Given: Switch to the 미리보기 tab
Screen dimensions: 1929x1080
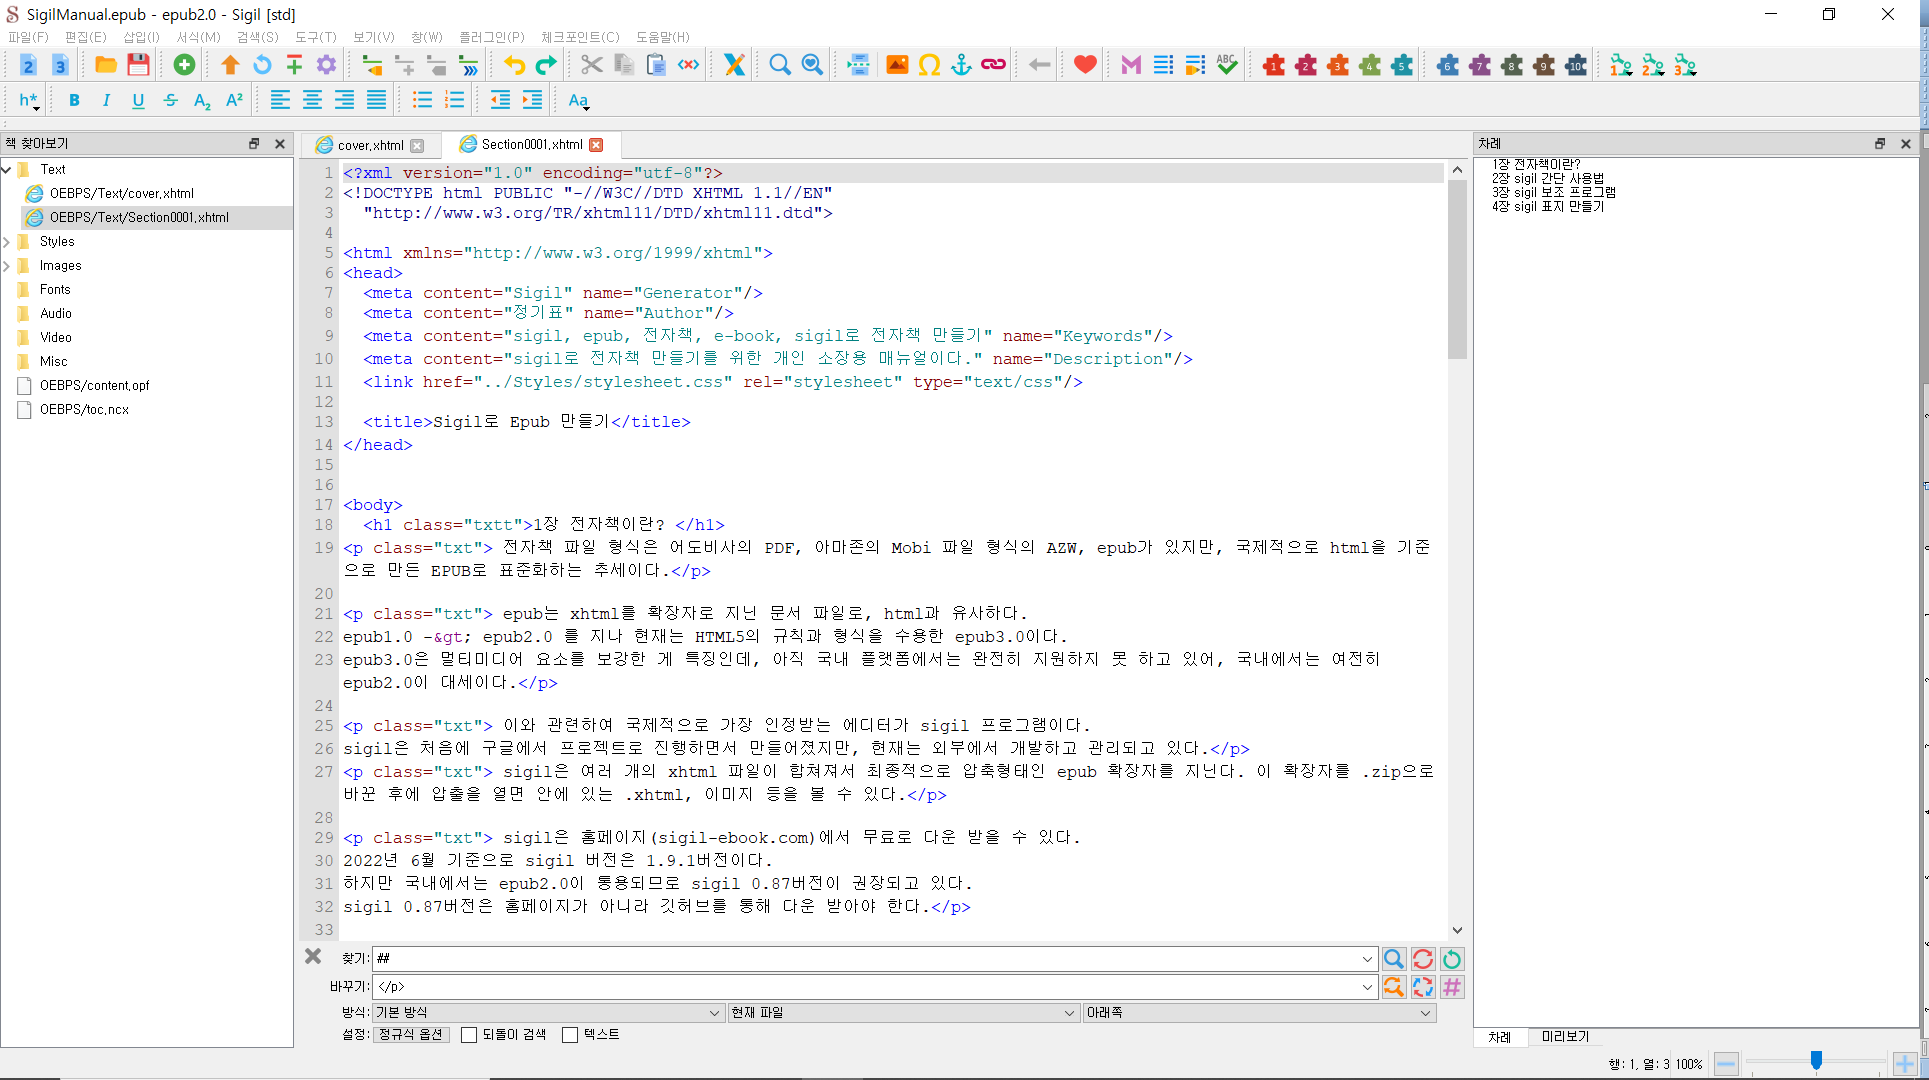Looking at the screenshot, I should click(1565, 1037).
